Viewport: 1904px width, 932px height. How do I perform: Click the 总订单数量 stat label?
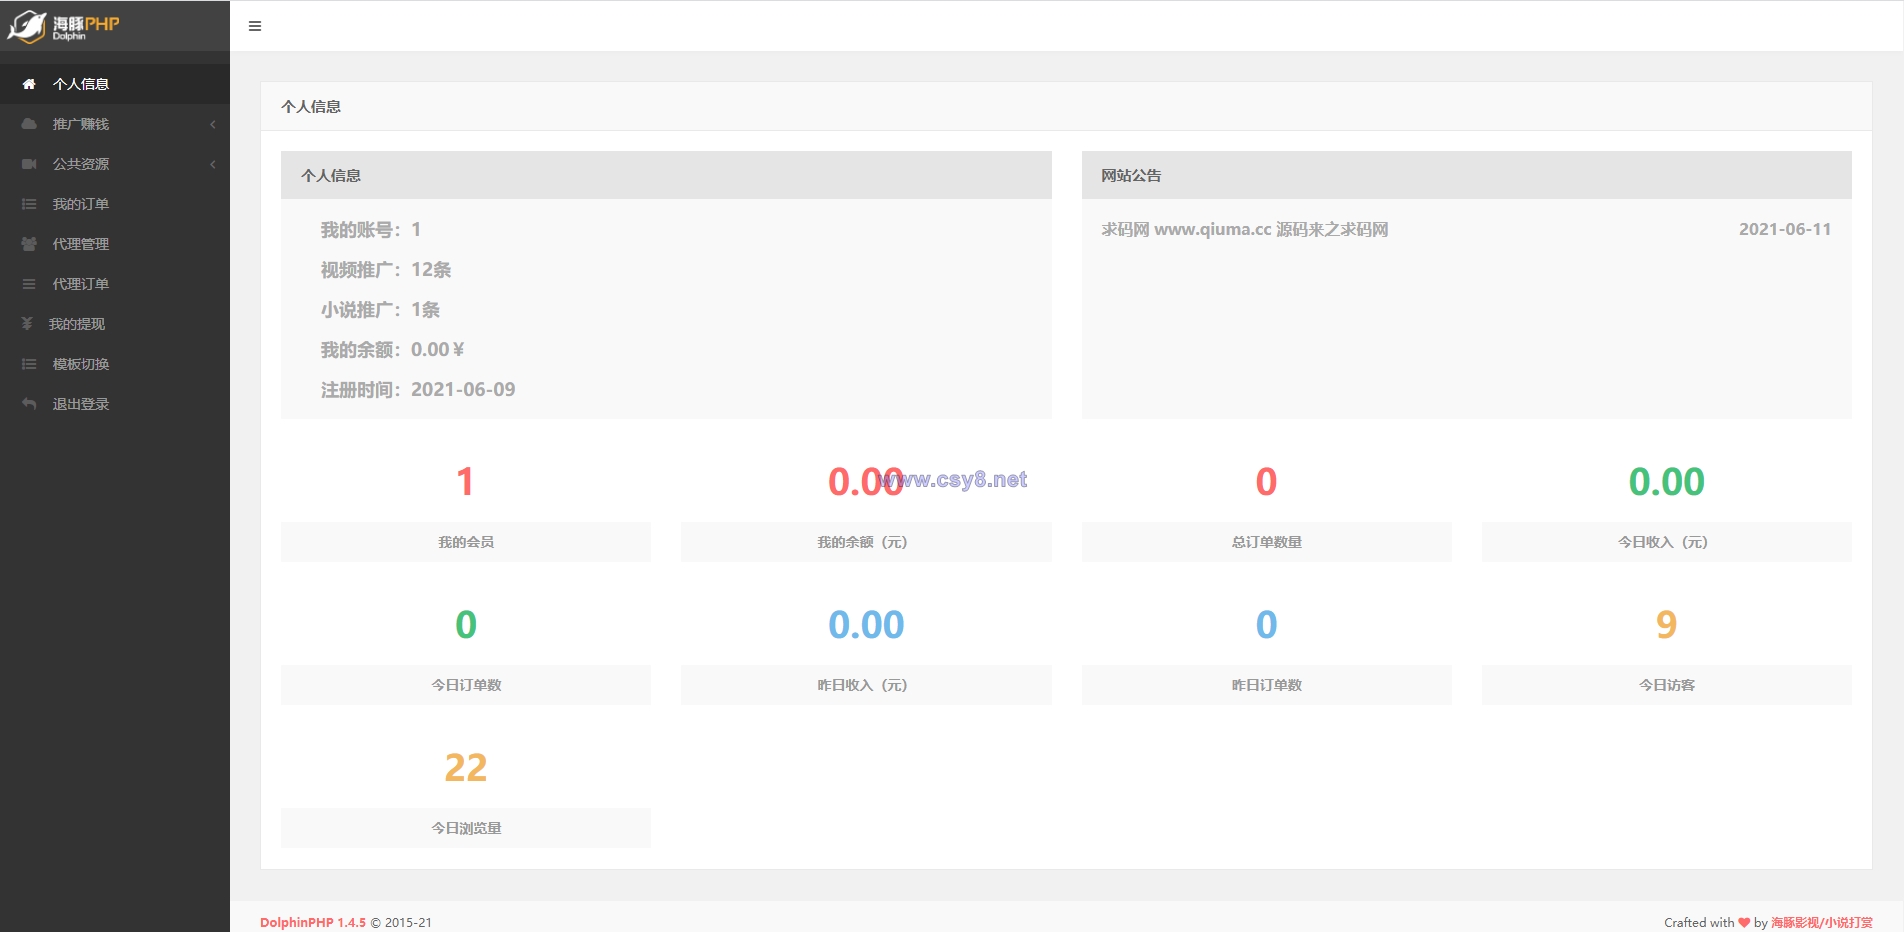pos(1267,542)
